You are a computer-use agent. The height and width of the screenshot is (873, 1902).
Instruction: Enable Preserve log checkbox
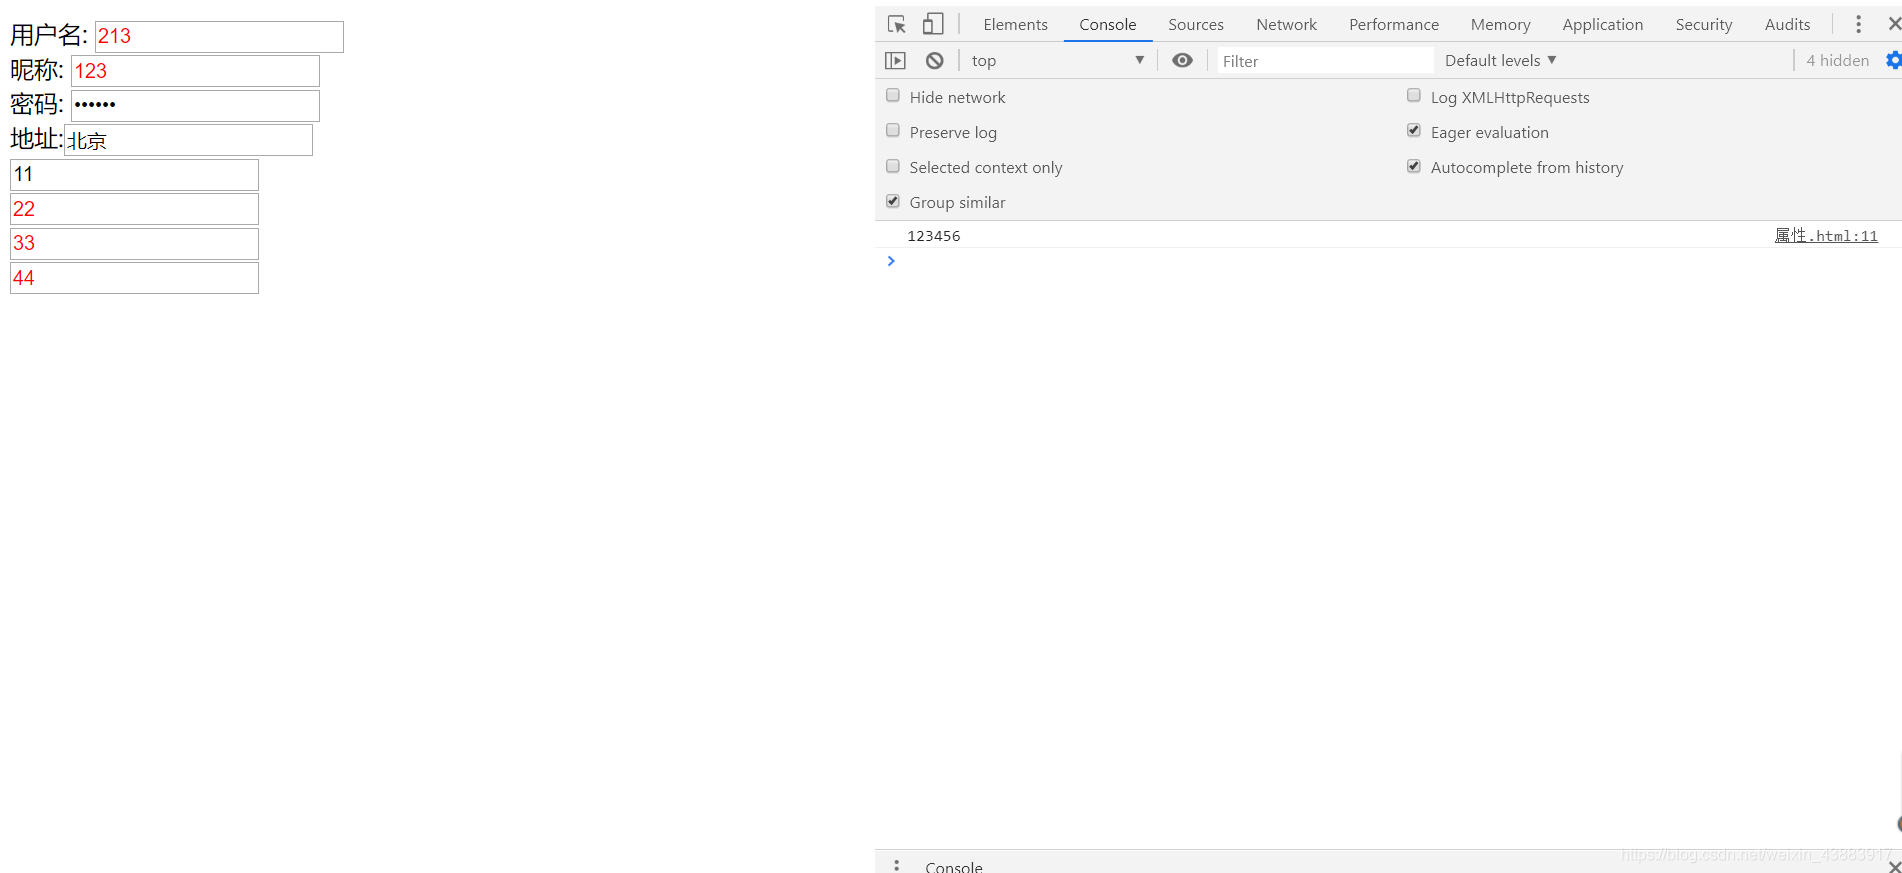pyautogui.click(x=893, y=131)
